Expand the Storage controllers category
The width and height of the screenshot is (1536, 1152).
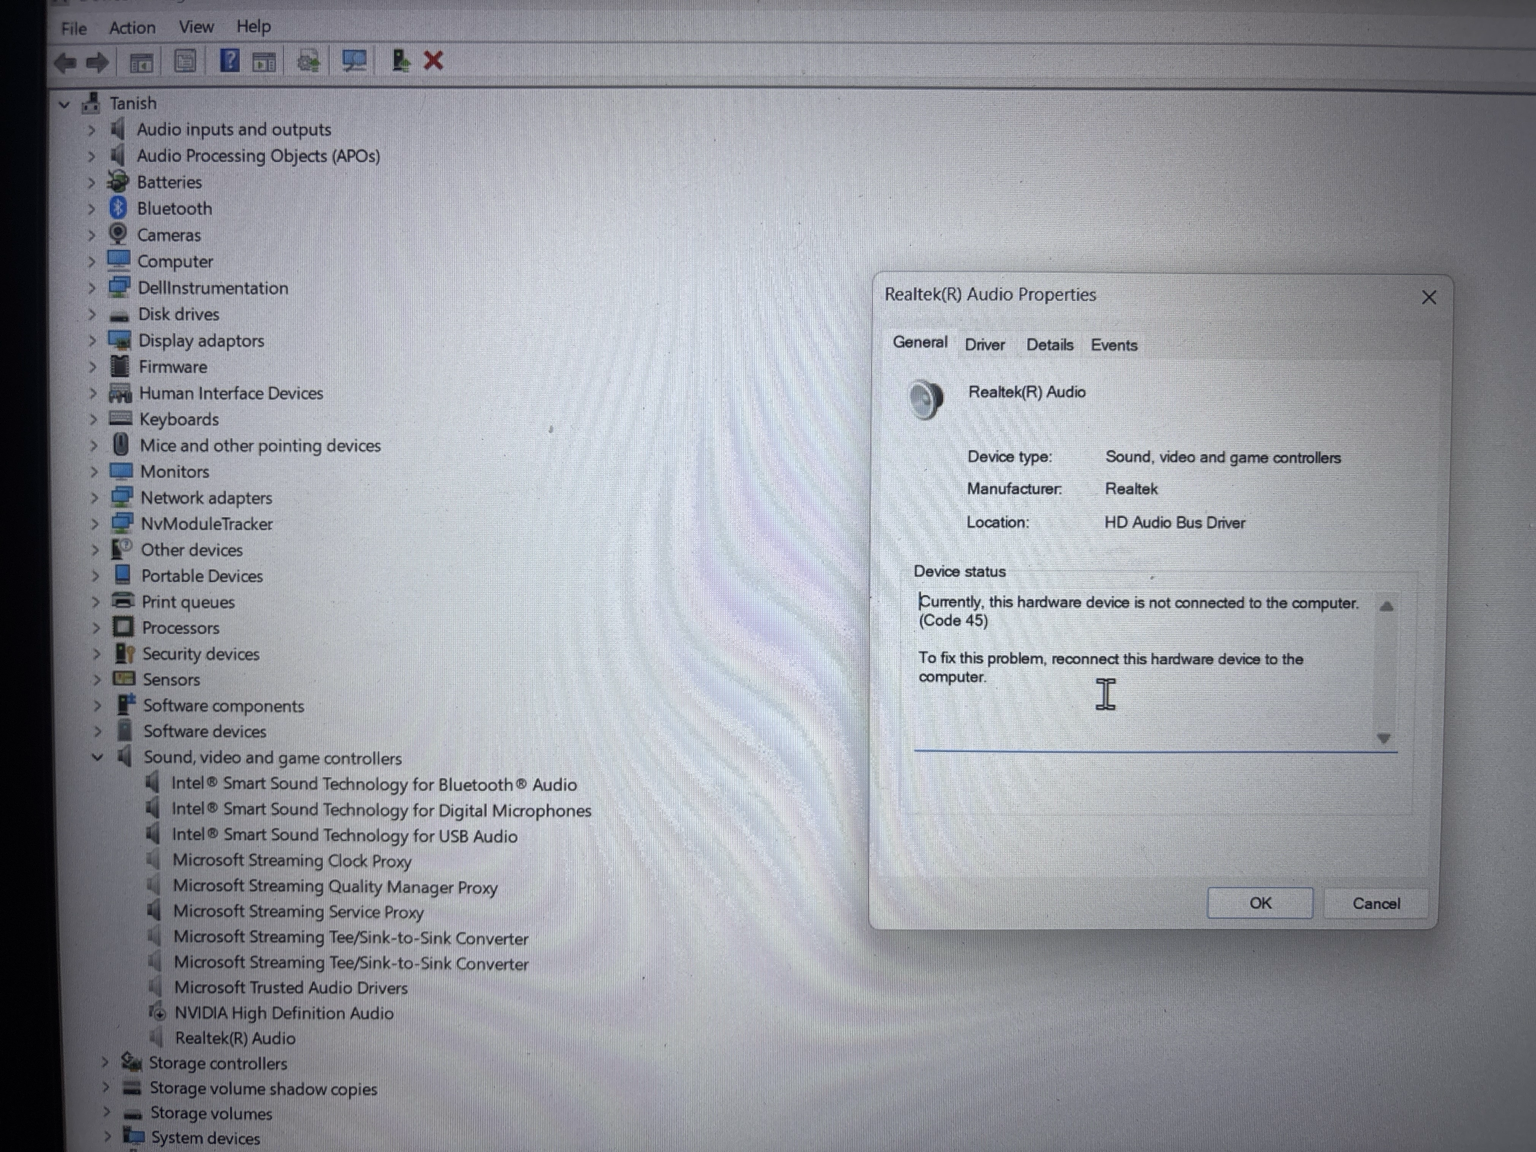coord(105,1062)
